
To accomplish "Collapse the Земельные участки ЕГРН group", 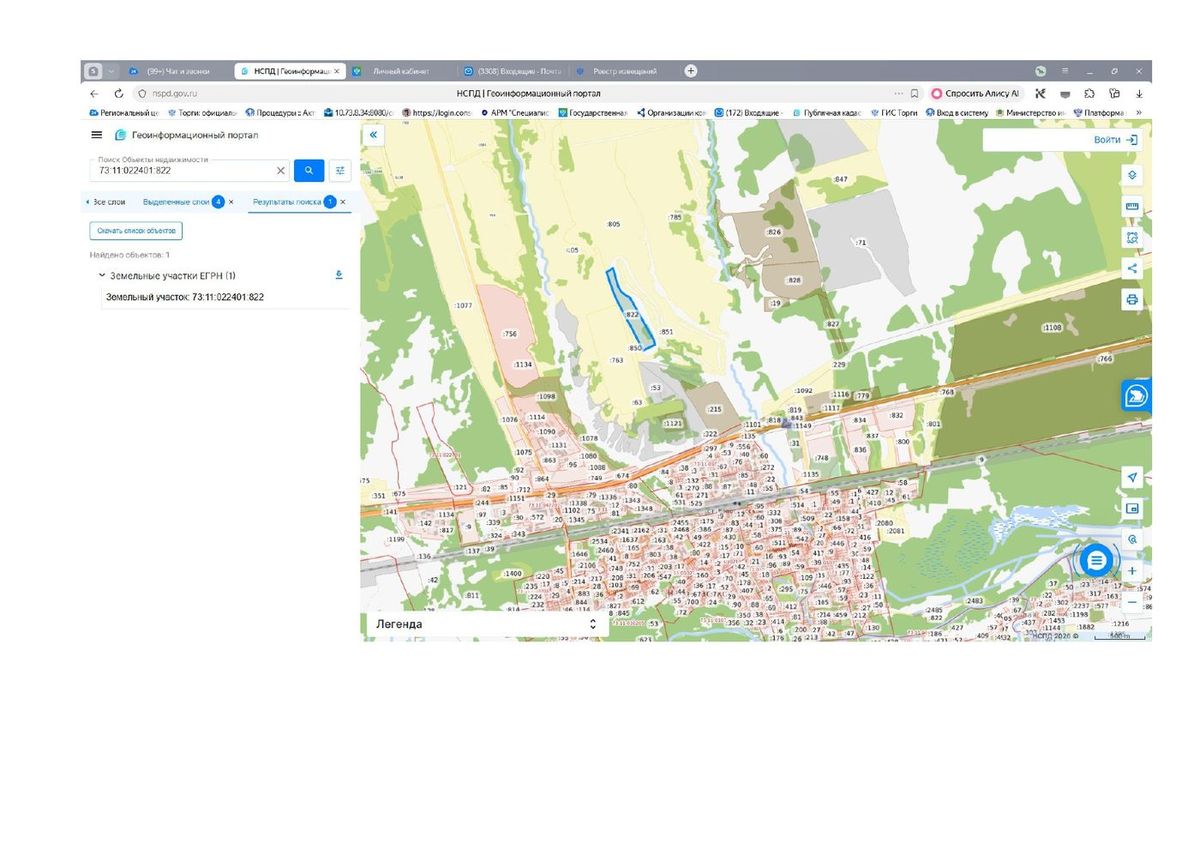I will 102,275.
